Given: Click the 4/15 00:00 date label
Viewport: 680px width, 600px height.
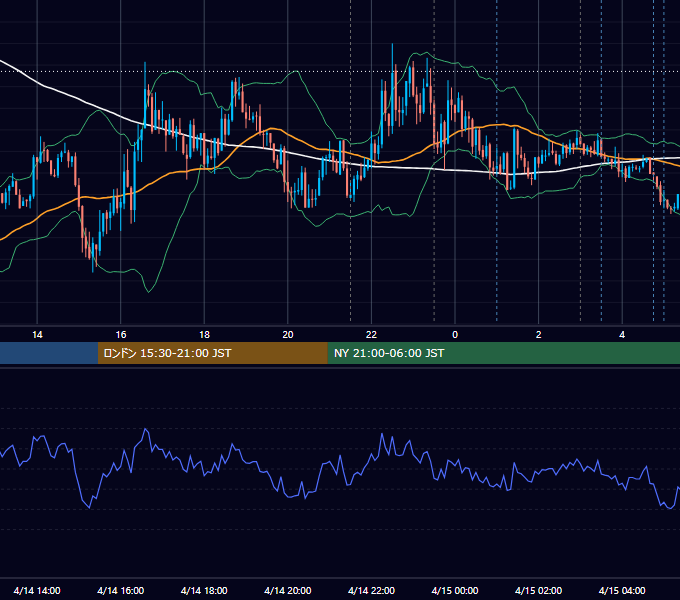Looking at the screenshot, I should pyautogui.click(x=455, y=590).
